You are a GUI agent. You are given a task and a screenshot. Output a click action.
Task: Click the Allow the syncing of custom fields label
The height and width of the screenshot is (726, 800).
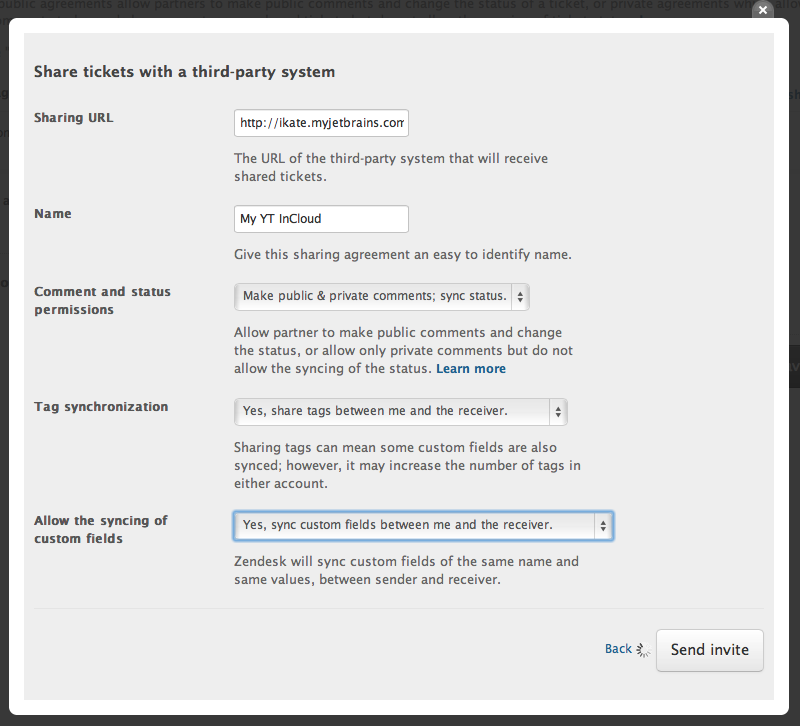100,529
